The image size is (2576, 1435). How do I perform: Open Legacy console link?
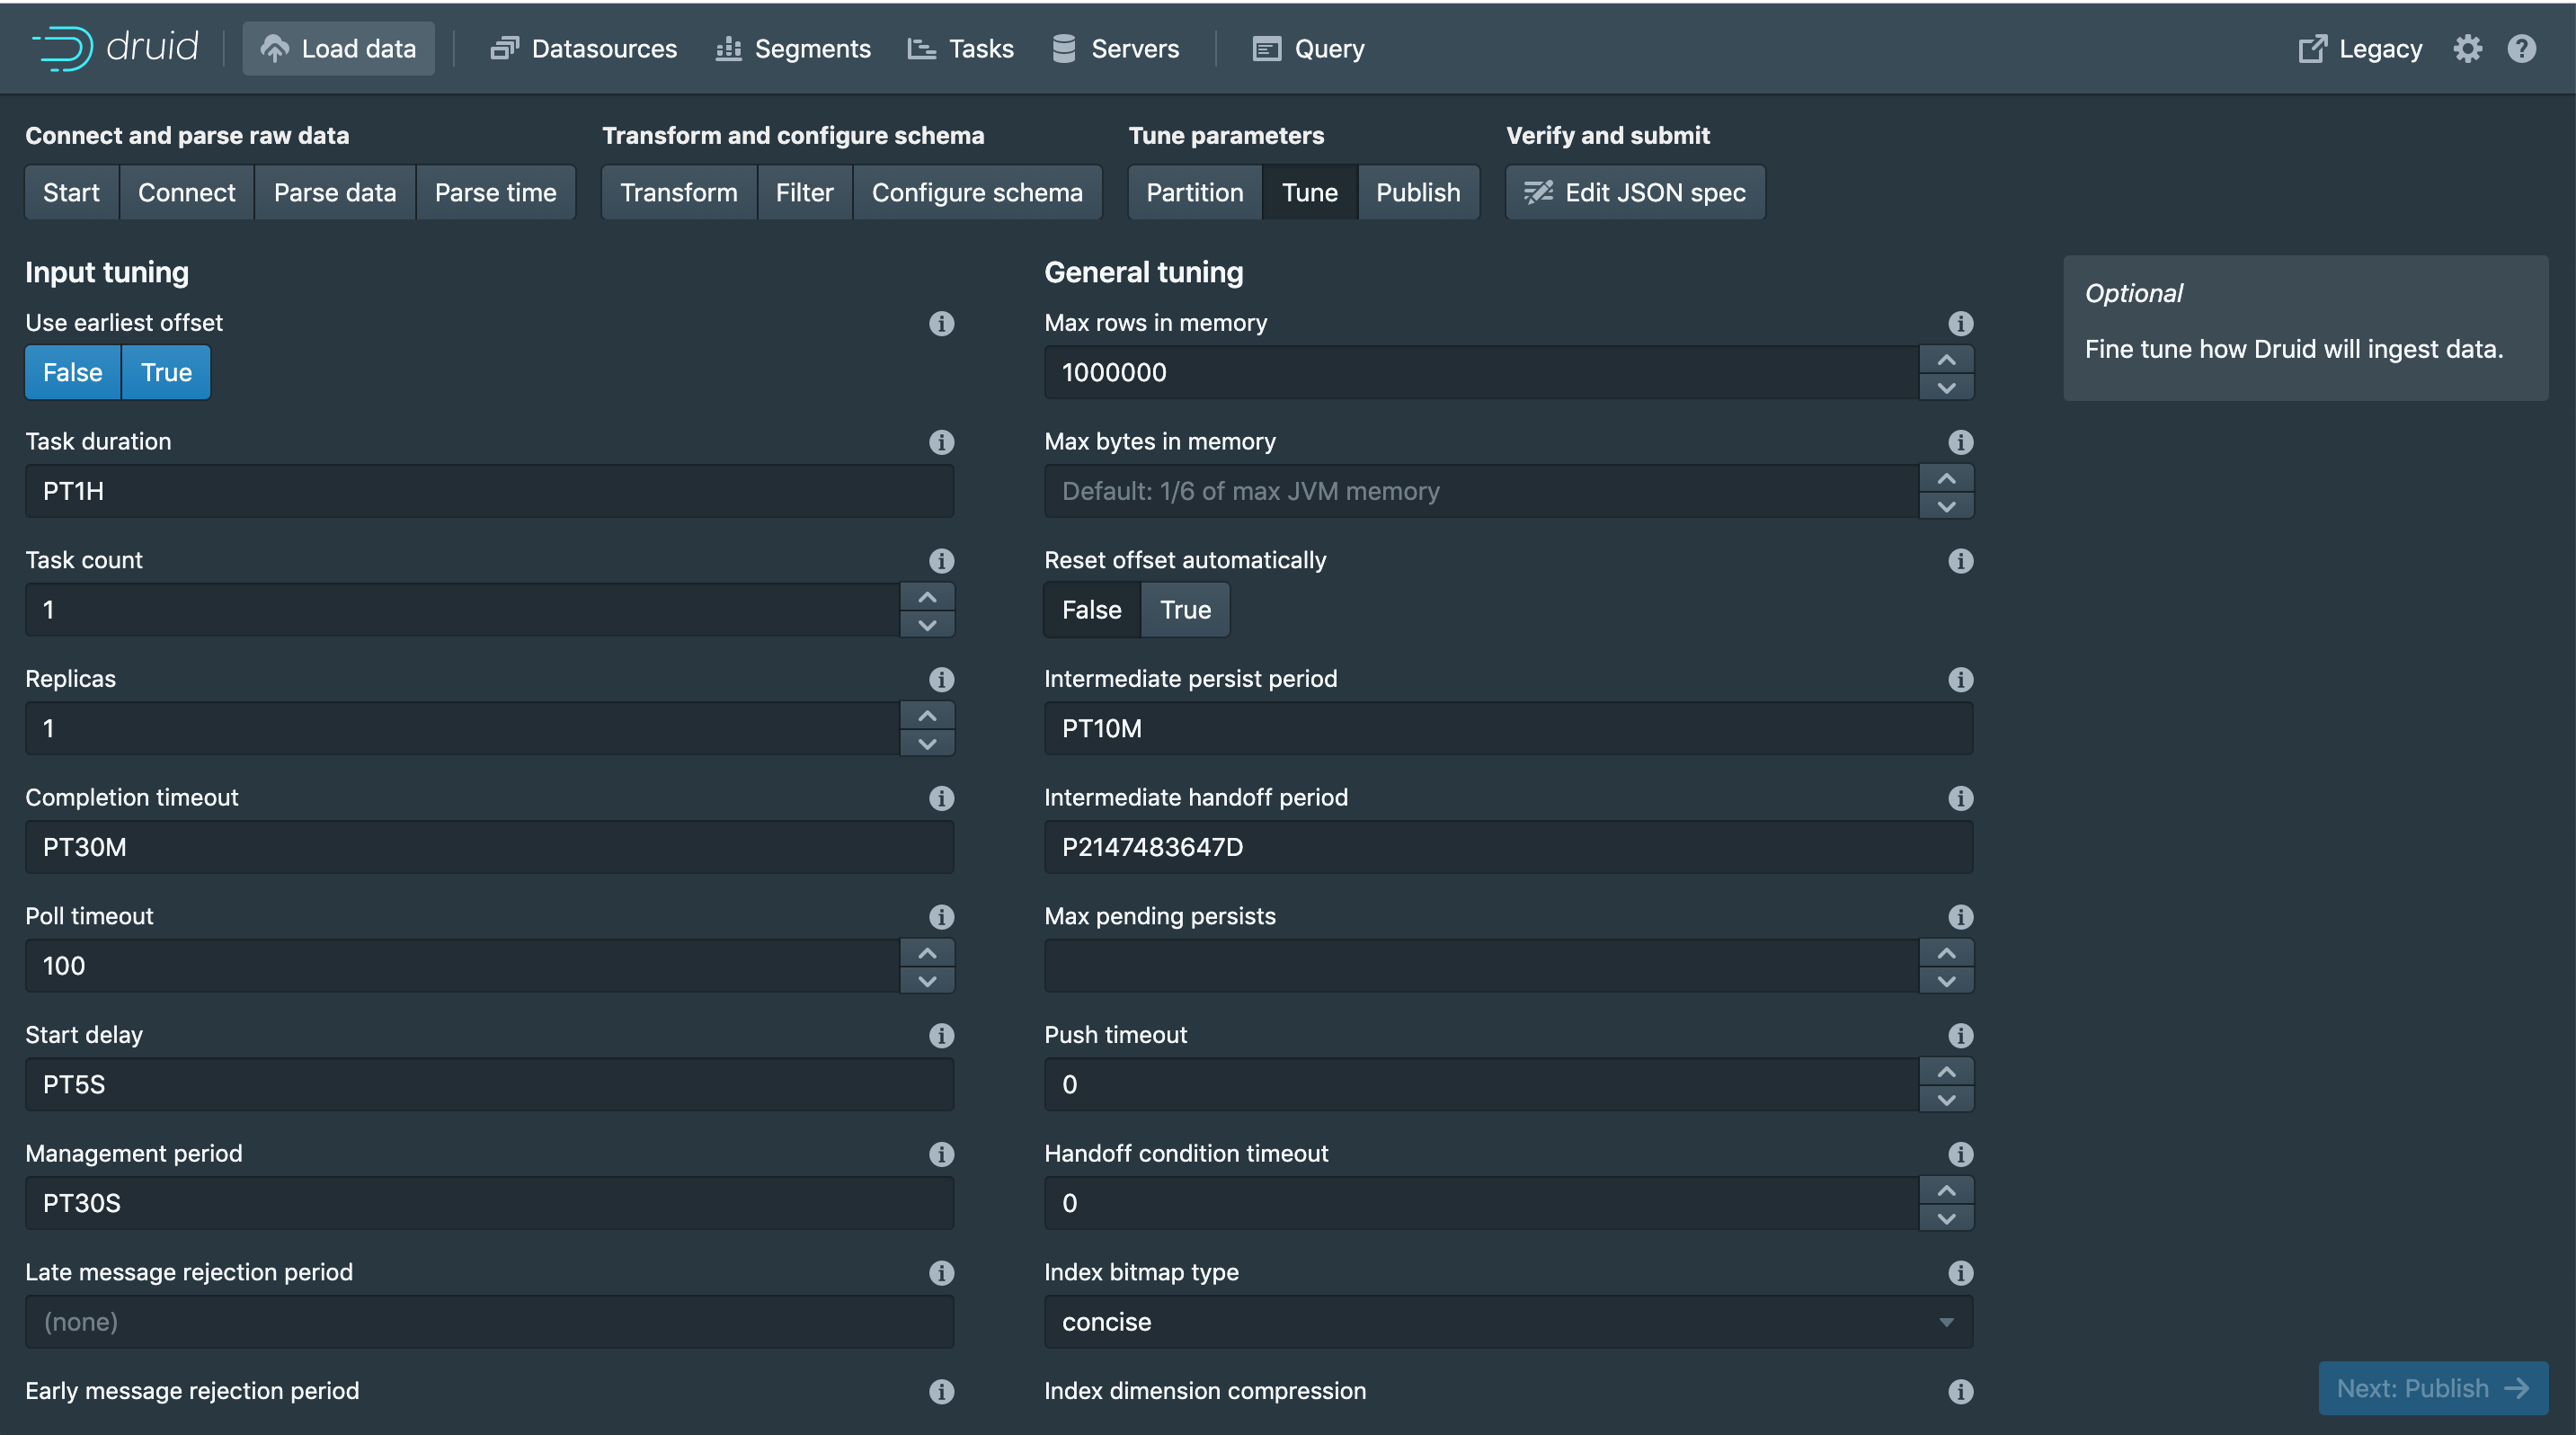(x=2359, y=48)
